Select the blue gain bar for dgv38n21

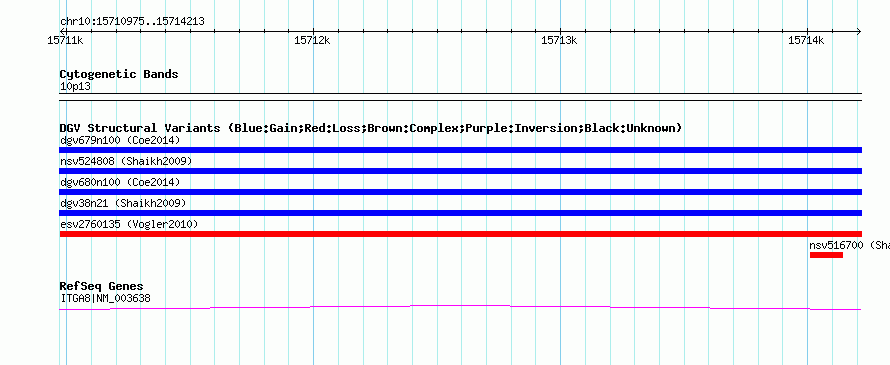[x=460, y=213]
